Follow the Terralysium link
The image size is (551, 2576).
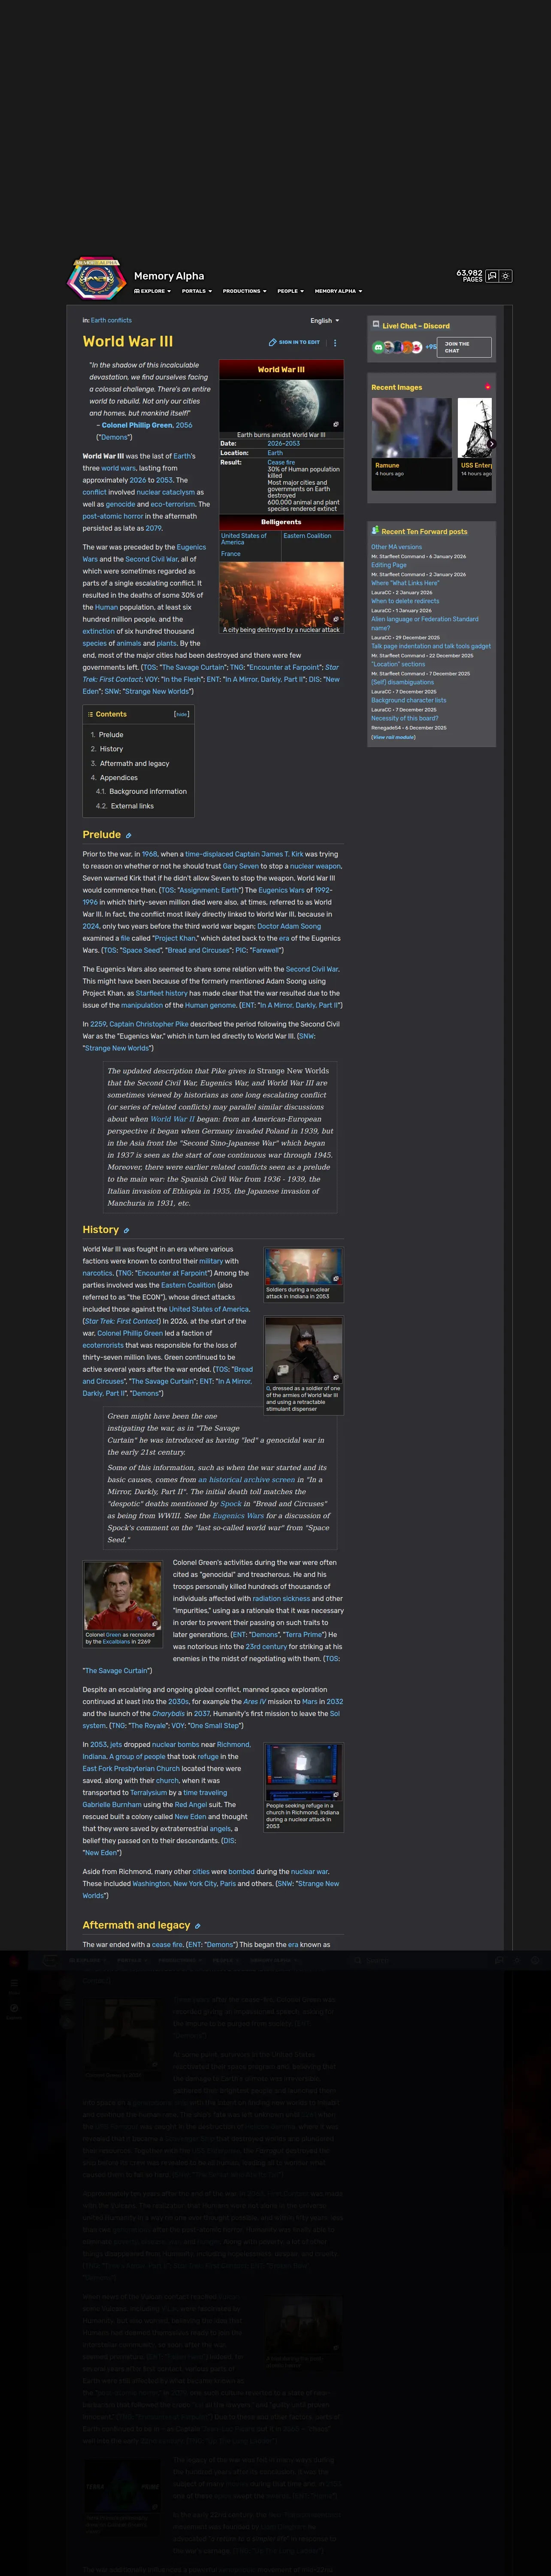point(148,1793)
